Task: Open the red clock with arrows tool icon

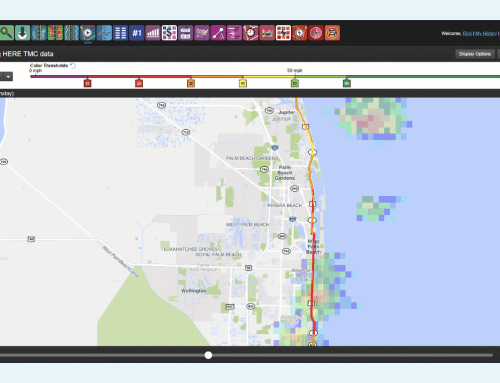Action: pyautogui.click(x=300, y=33)
